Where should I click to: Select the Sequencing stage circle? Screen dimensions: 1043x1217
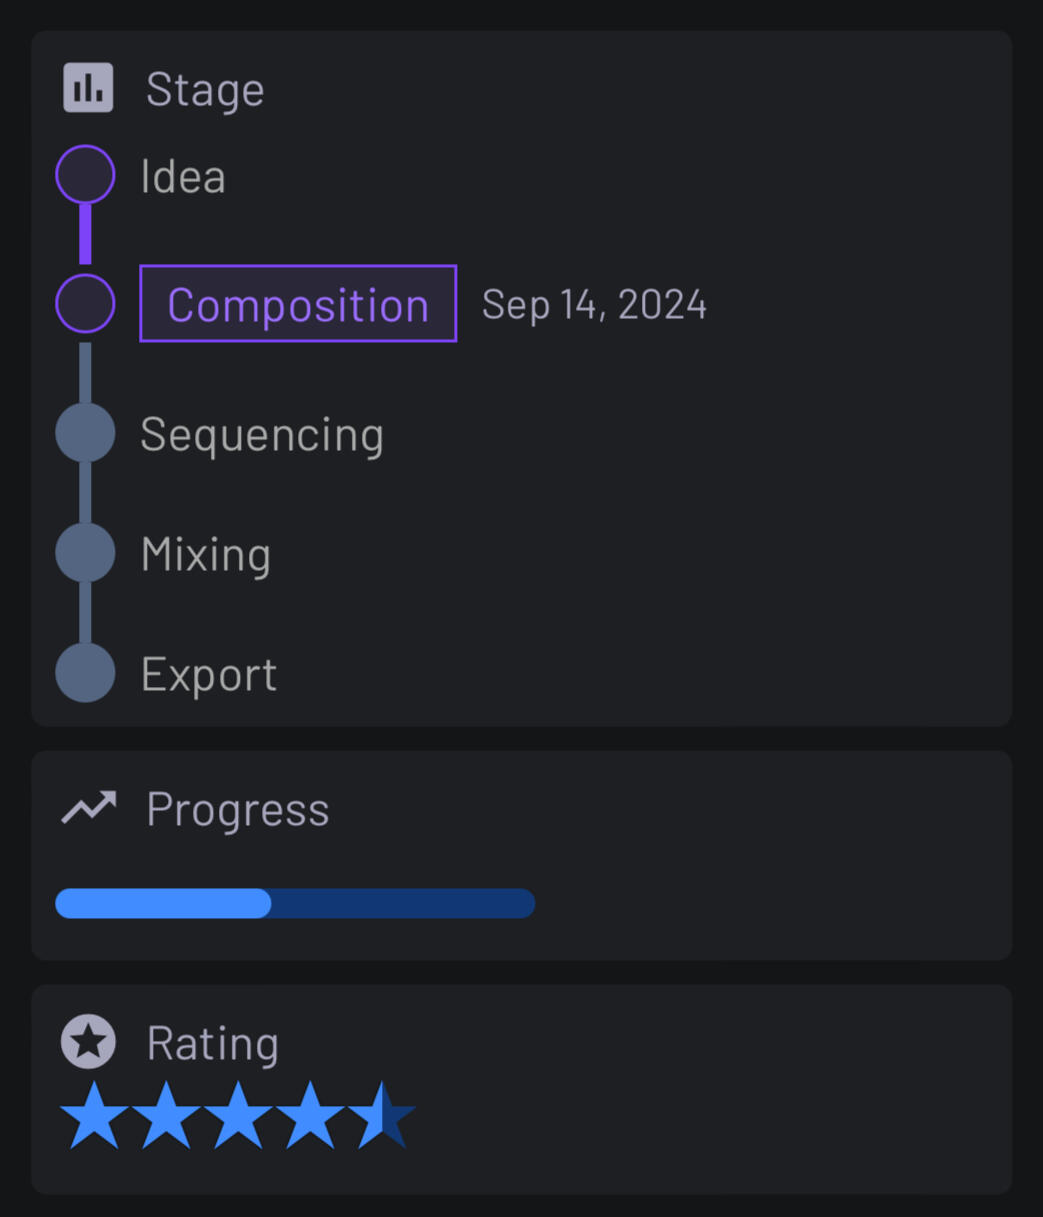[x=85, y=433]
